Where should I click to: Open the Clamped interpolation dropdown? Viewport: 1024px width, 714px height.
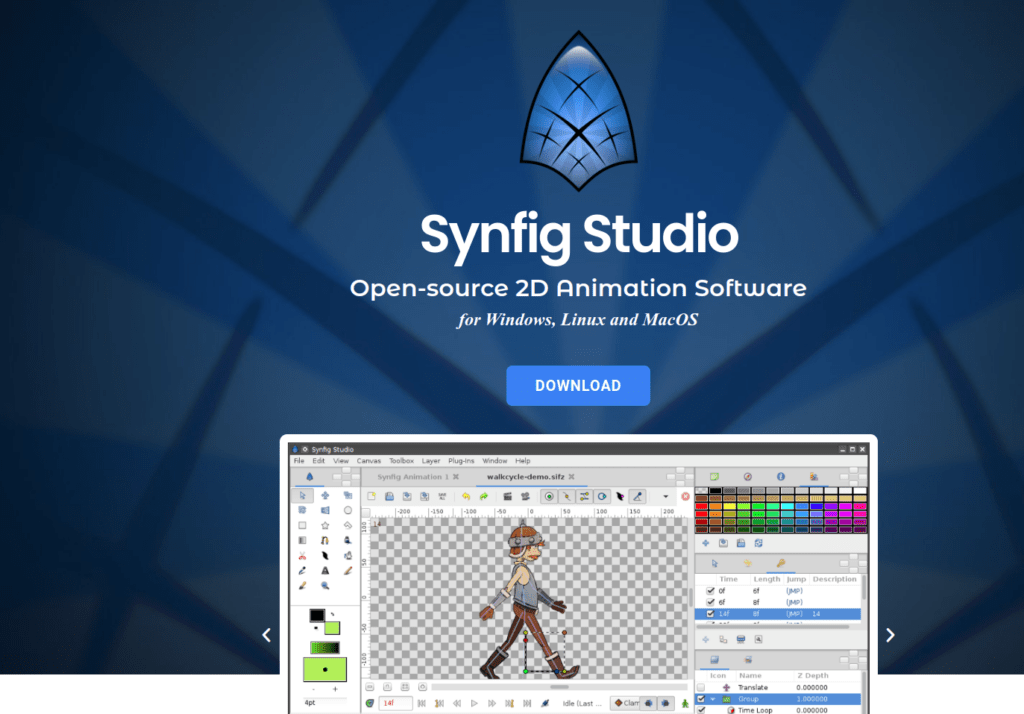click(626, 703)
